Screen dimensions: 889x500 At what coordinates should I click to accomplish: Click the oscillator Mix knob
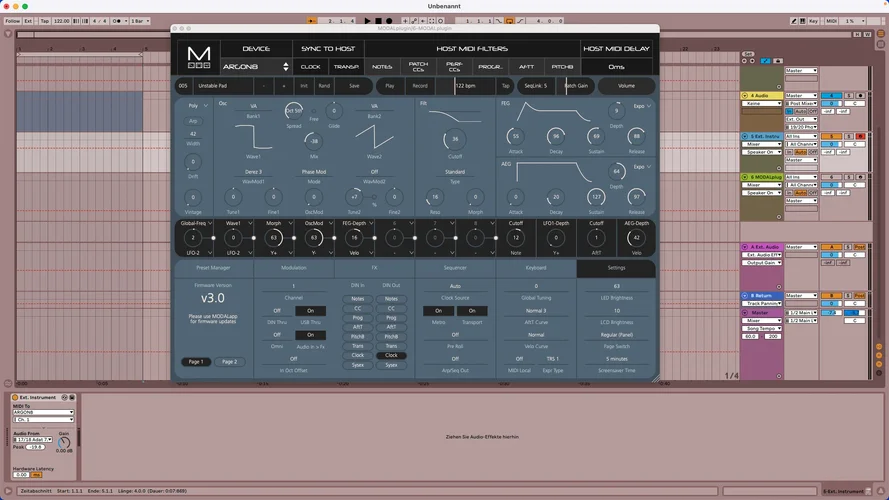pyautogui.click(x=313, y=141)
